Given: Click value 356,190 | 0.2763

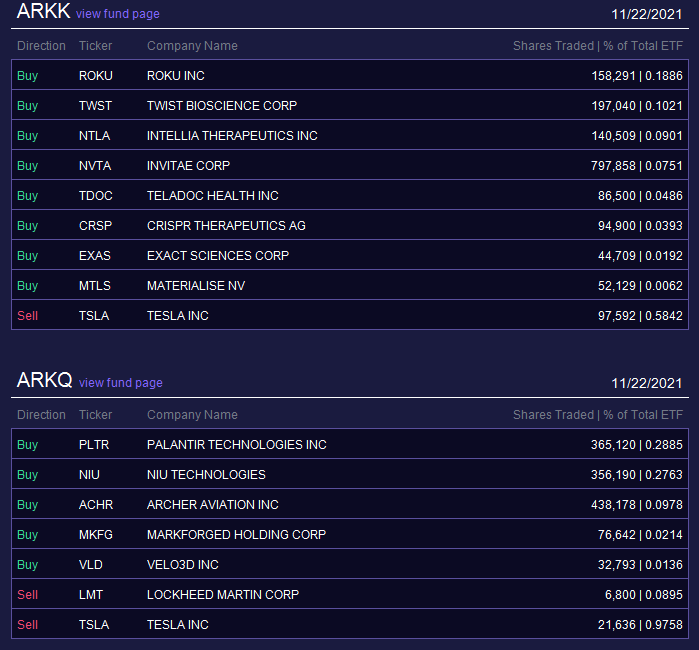Looking at the screenshot, I should click(x=637, y=474).
